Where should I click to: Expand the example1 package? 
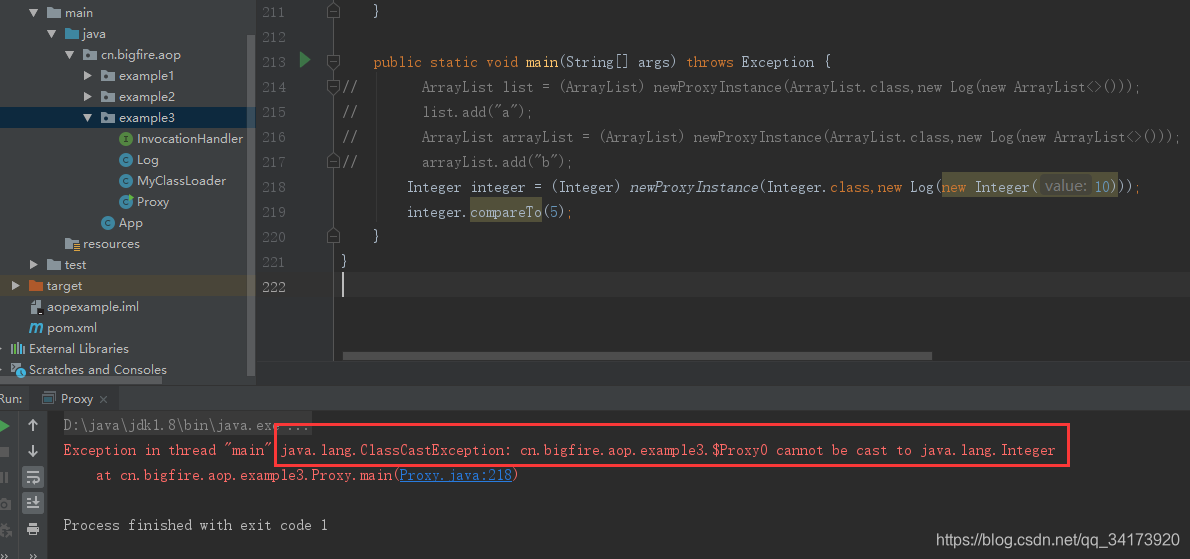click(x=88, y=76)
